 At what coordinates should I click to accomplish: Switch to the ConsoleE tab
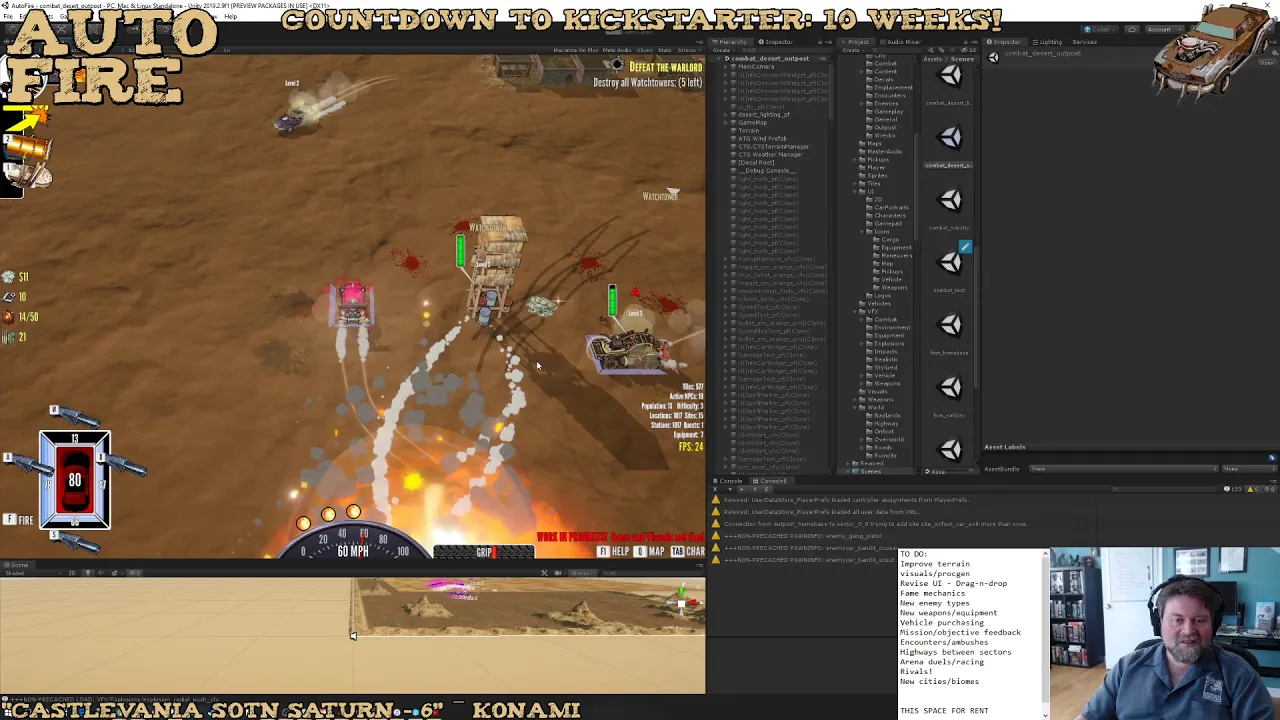click(x=773, y=481)
